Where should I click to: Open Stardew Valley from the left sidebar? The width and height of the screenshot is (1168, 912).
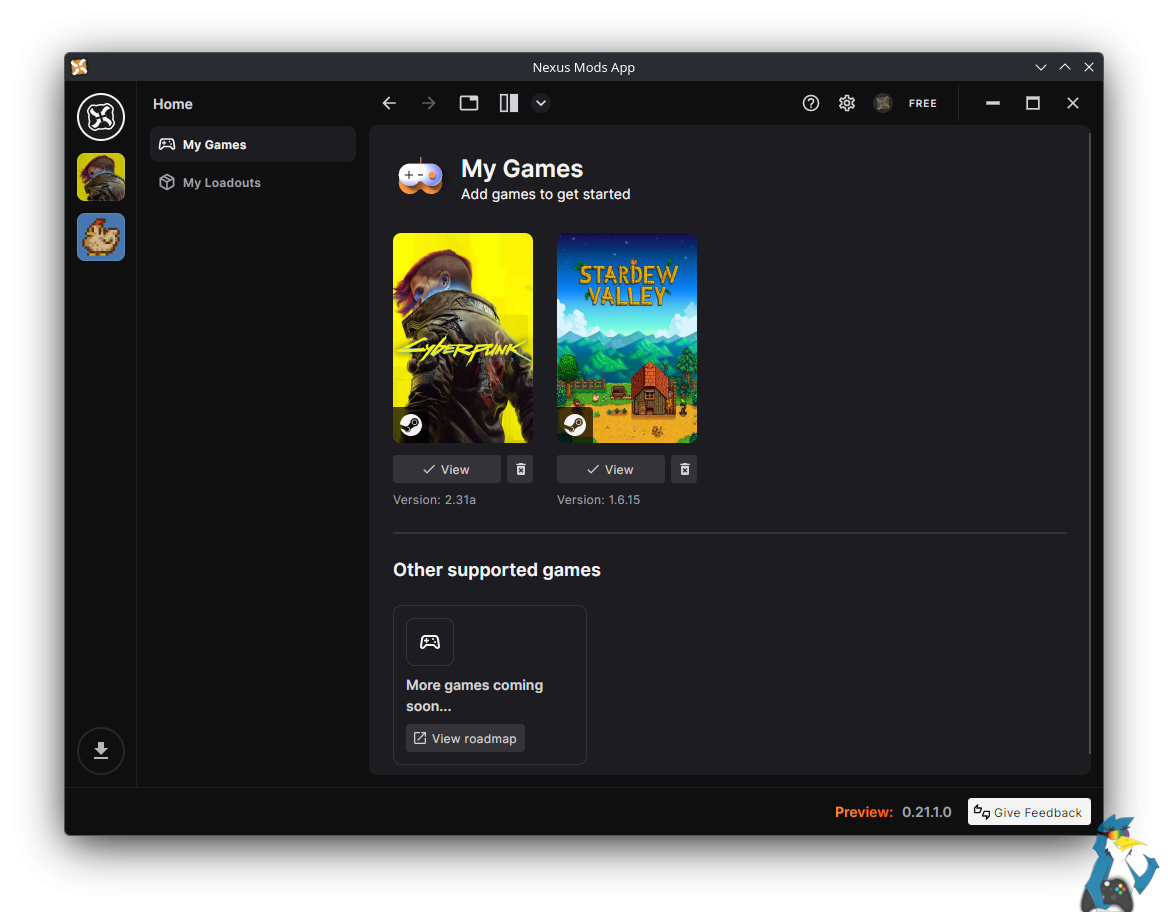click(x=101, y=237)
